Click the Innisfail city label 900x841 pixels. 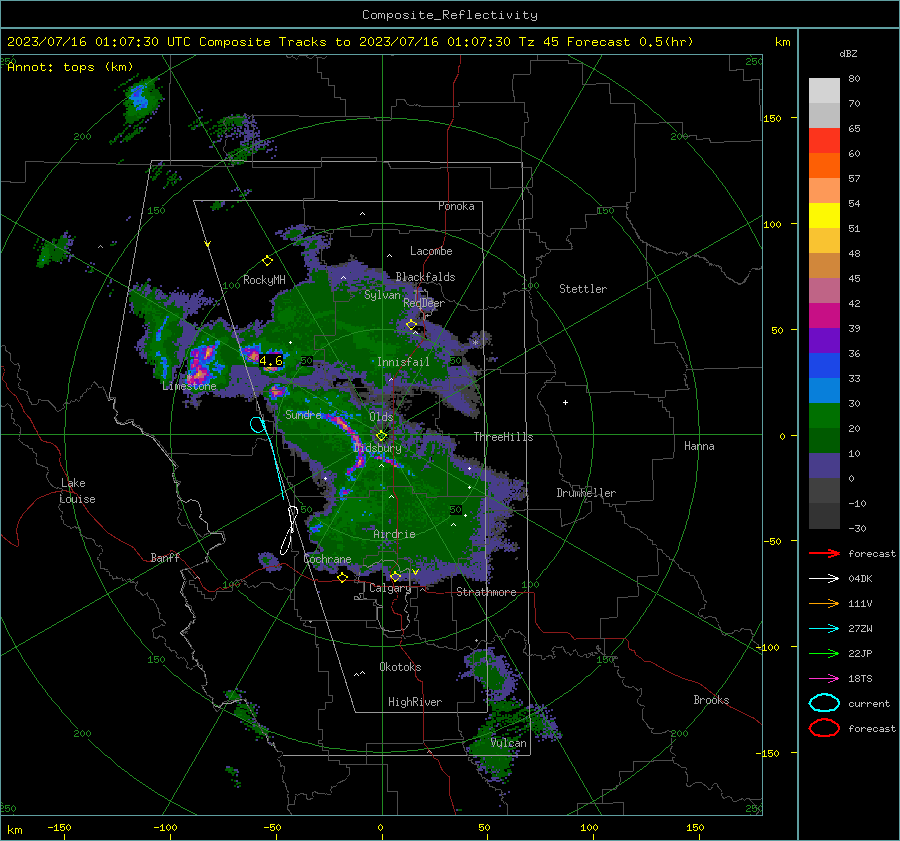click(403, 362)
